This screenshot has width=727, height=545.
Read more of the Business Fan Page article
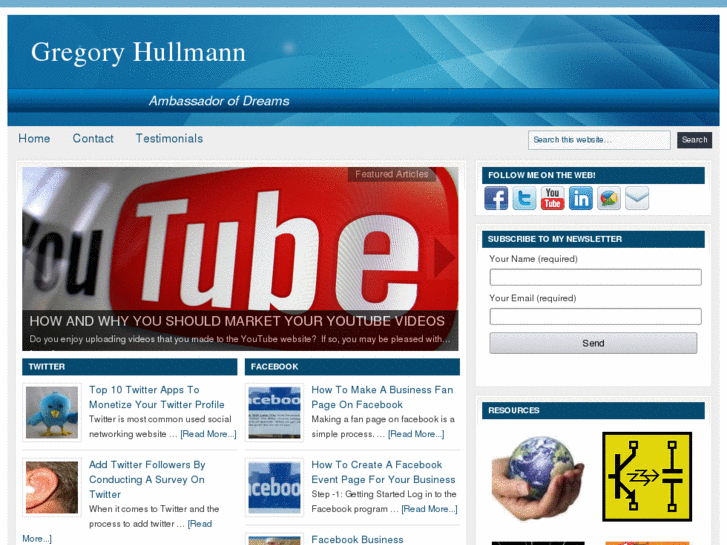pyautogui.click(x=416, y=434)
